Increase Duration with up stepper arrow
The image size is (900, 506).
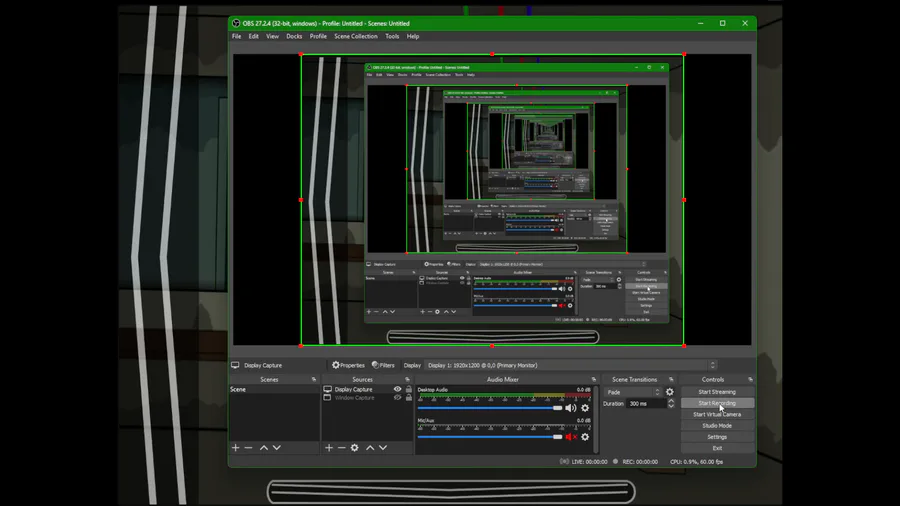point(671,401)
